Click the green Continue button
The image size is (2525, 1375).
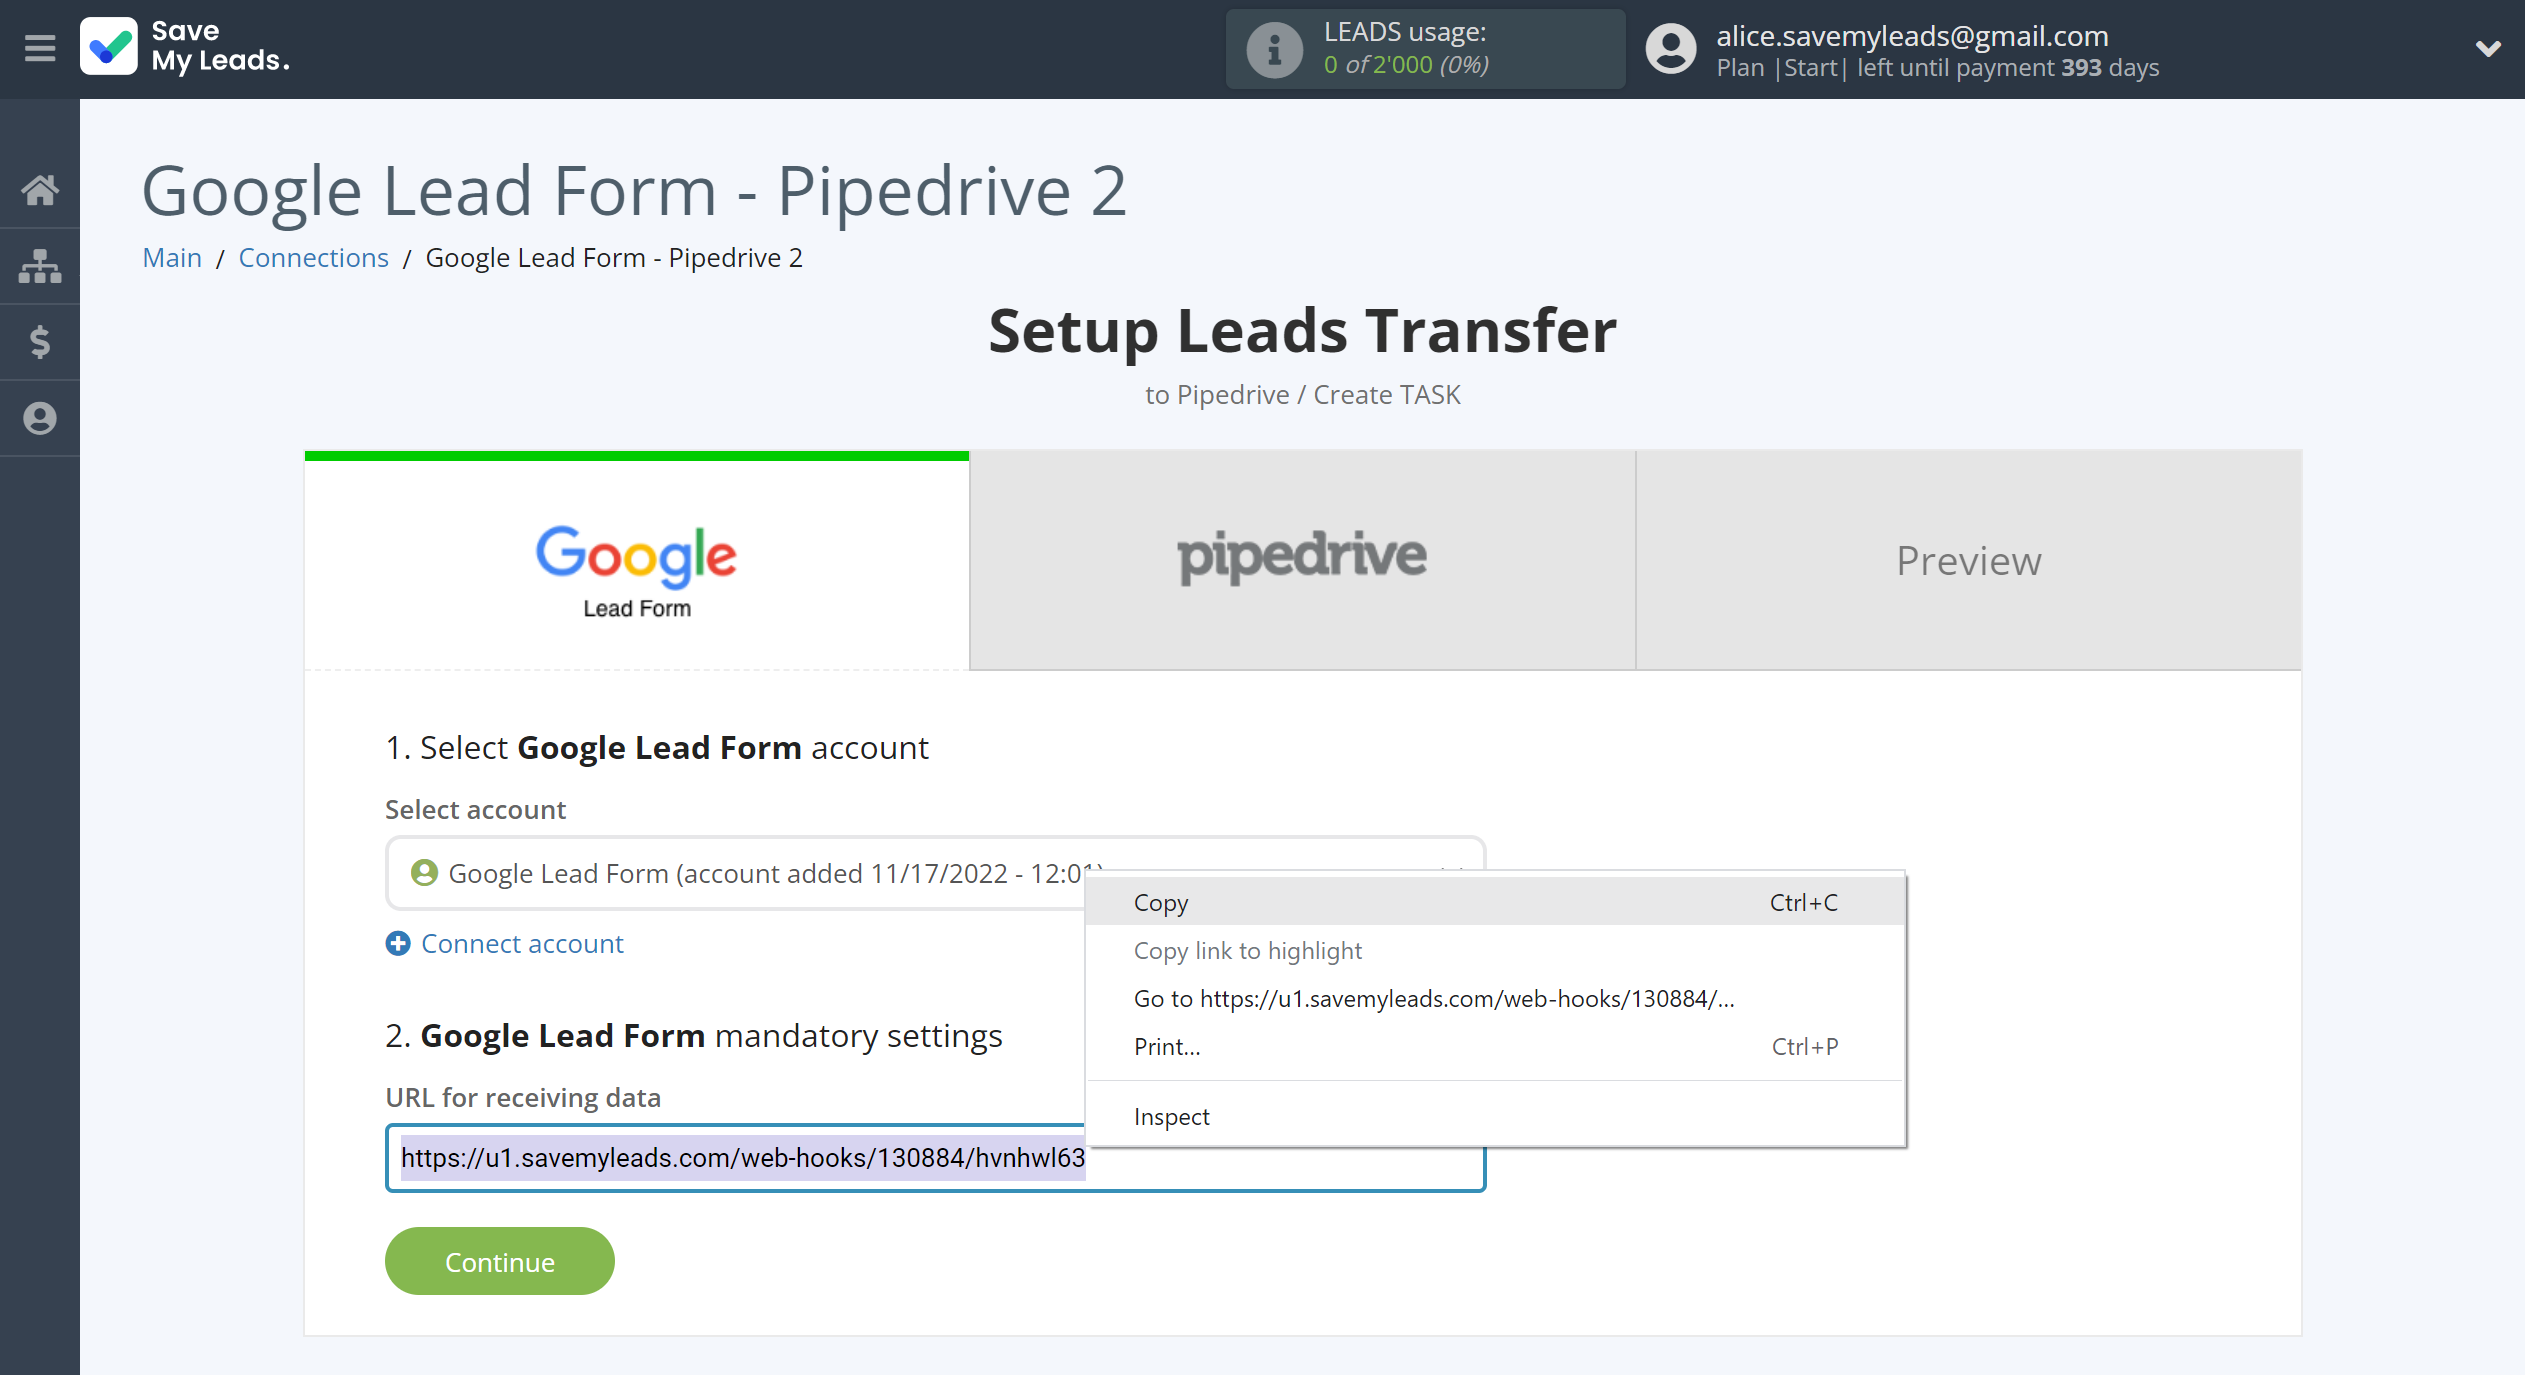point(498,1260)
